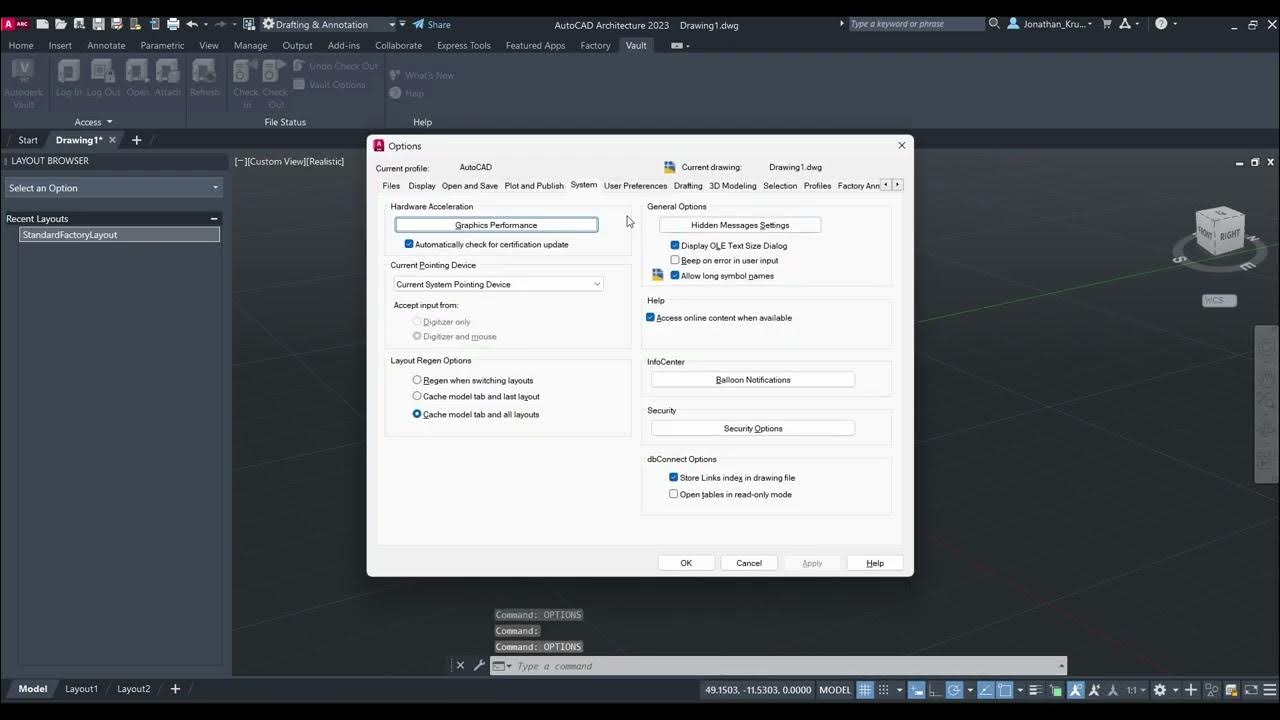Collapse the Recent Layouts section
The image size is (1280, 720).
pos(214,218)
